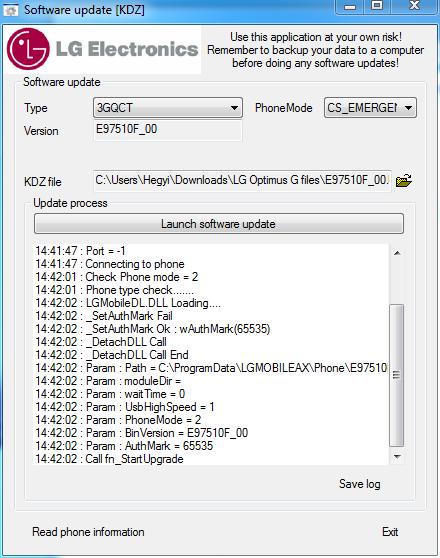The height and width of the screenshot is (558, 440).
Task: Click the KDZ file path field
Action: tap(242, 180)
